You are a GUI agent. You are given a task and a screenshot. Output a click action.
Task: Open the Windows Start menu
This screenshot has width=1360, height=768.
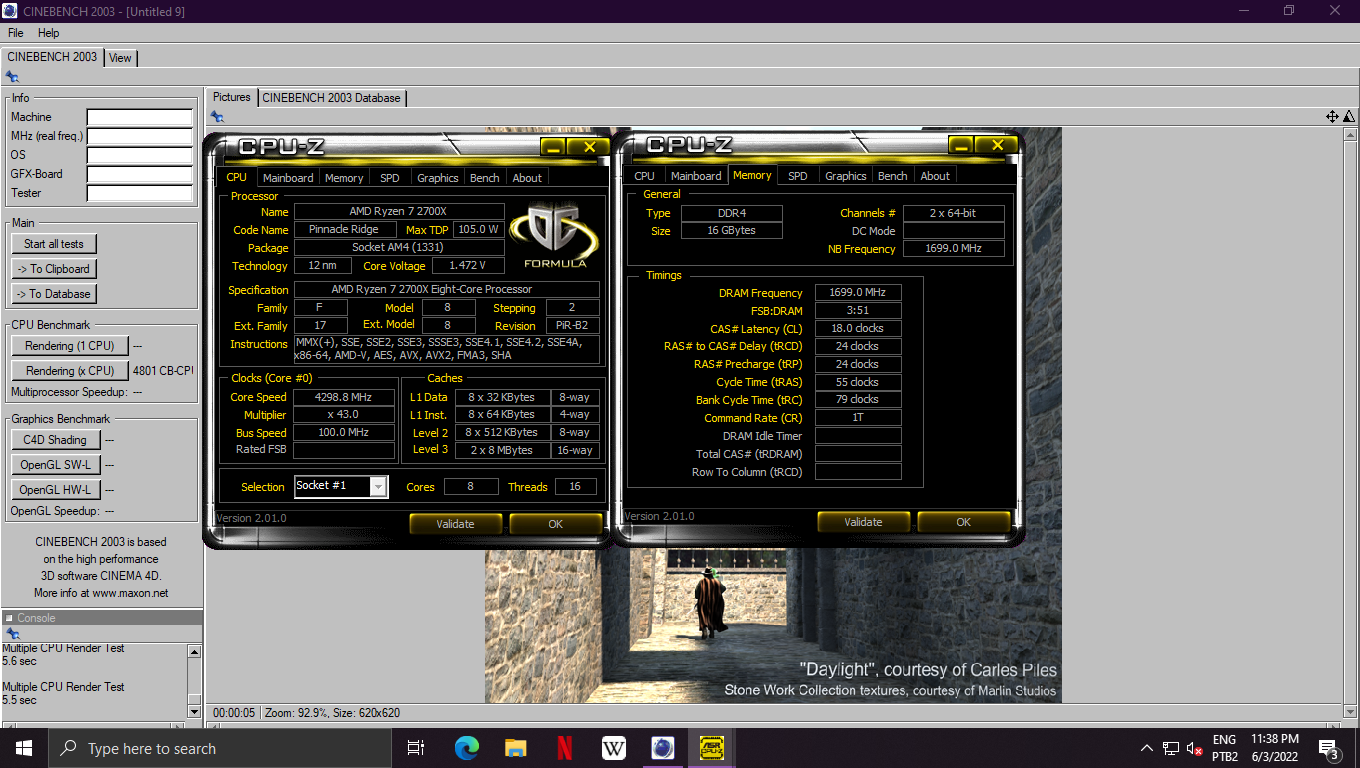tap(24, 748)
